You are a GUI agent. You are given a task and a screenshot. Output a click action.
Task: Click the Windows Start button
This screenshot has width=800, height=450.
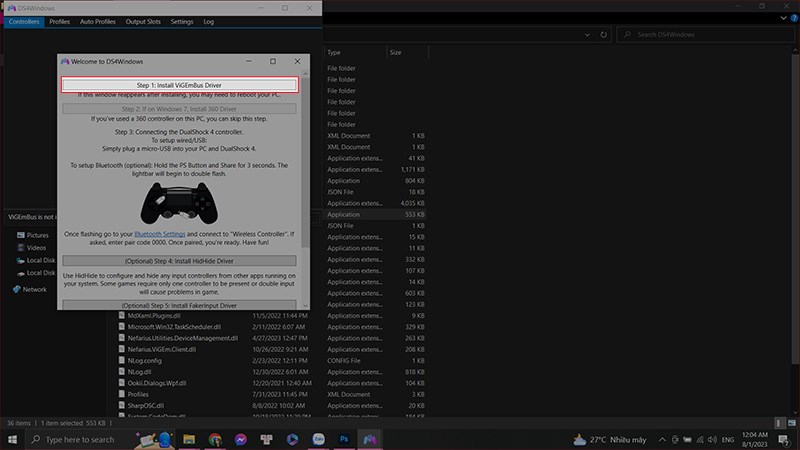(12, 439)
